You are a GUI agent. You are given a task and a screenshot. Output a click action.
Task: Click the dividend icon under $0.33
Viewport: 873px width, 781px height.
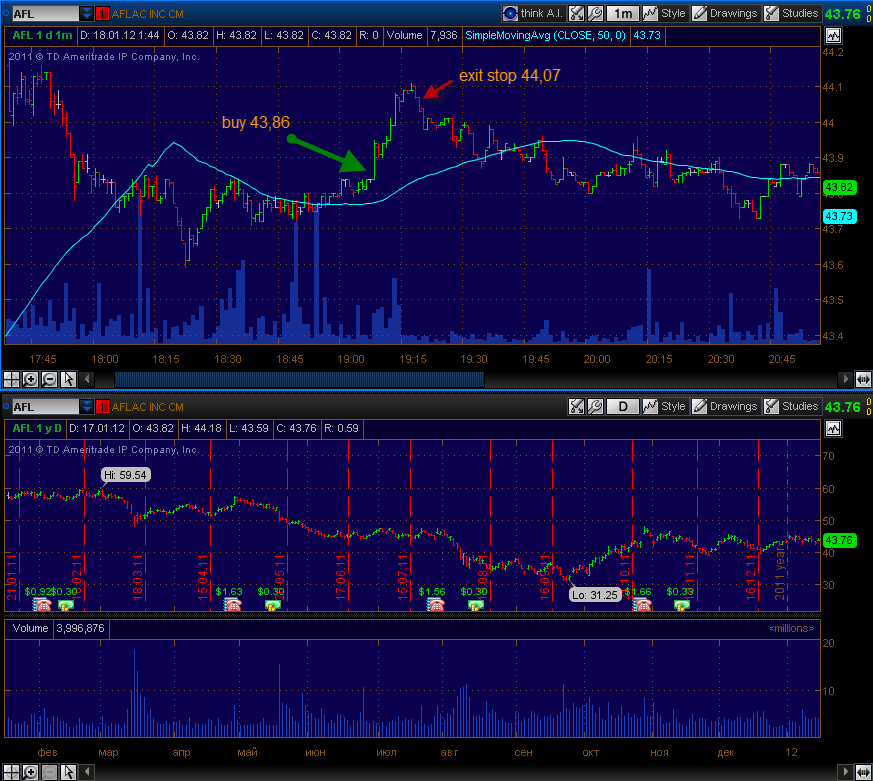point(681,605)
